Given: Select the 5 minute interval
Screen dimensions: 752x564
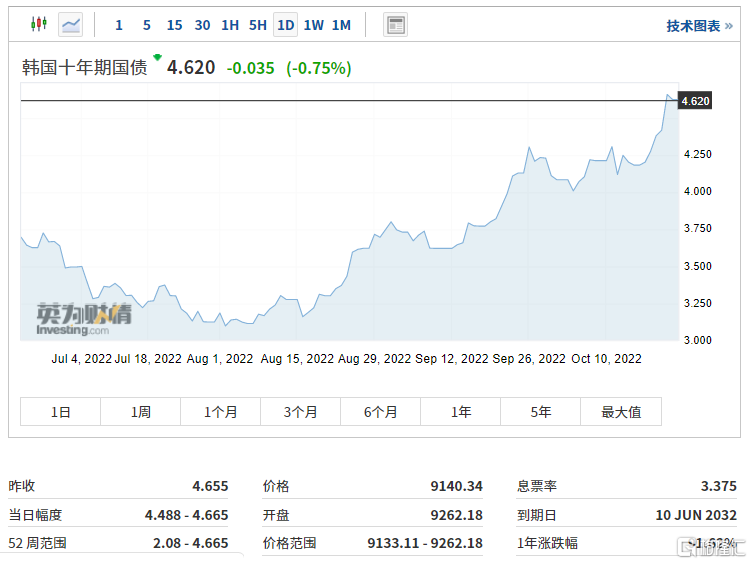Looking at the screenshot, I should (x=147, y=25).
